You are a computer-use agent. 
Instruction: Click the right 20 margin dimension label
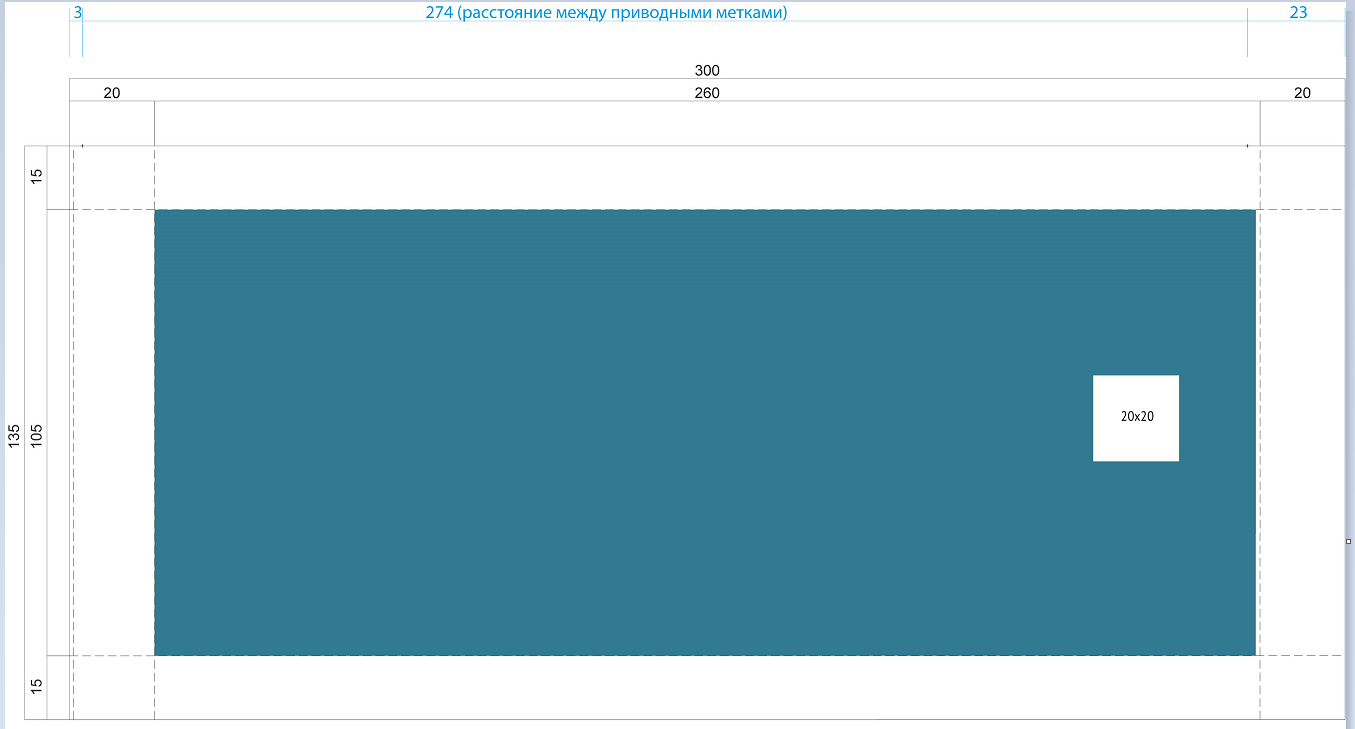(x=1302, y=93)
